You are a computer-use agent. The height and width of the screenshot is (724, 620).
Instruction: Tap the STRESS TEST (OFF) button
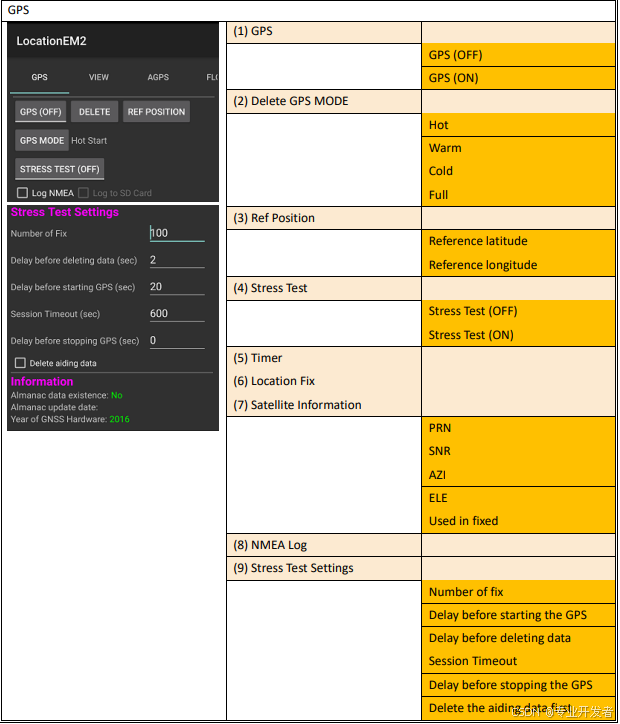pyautogui.click(x=60, y=169)
